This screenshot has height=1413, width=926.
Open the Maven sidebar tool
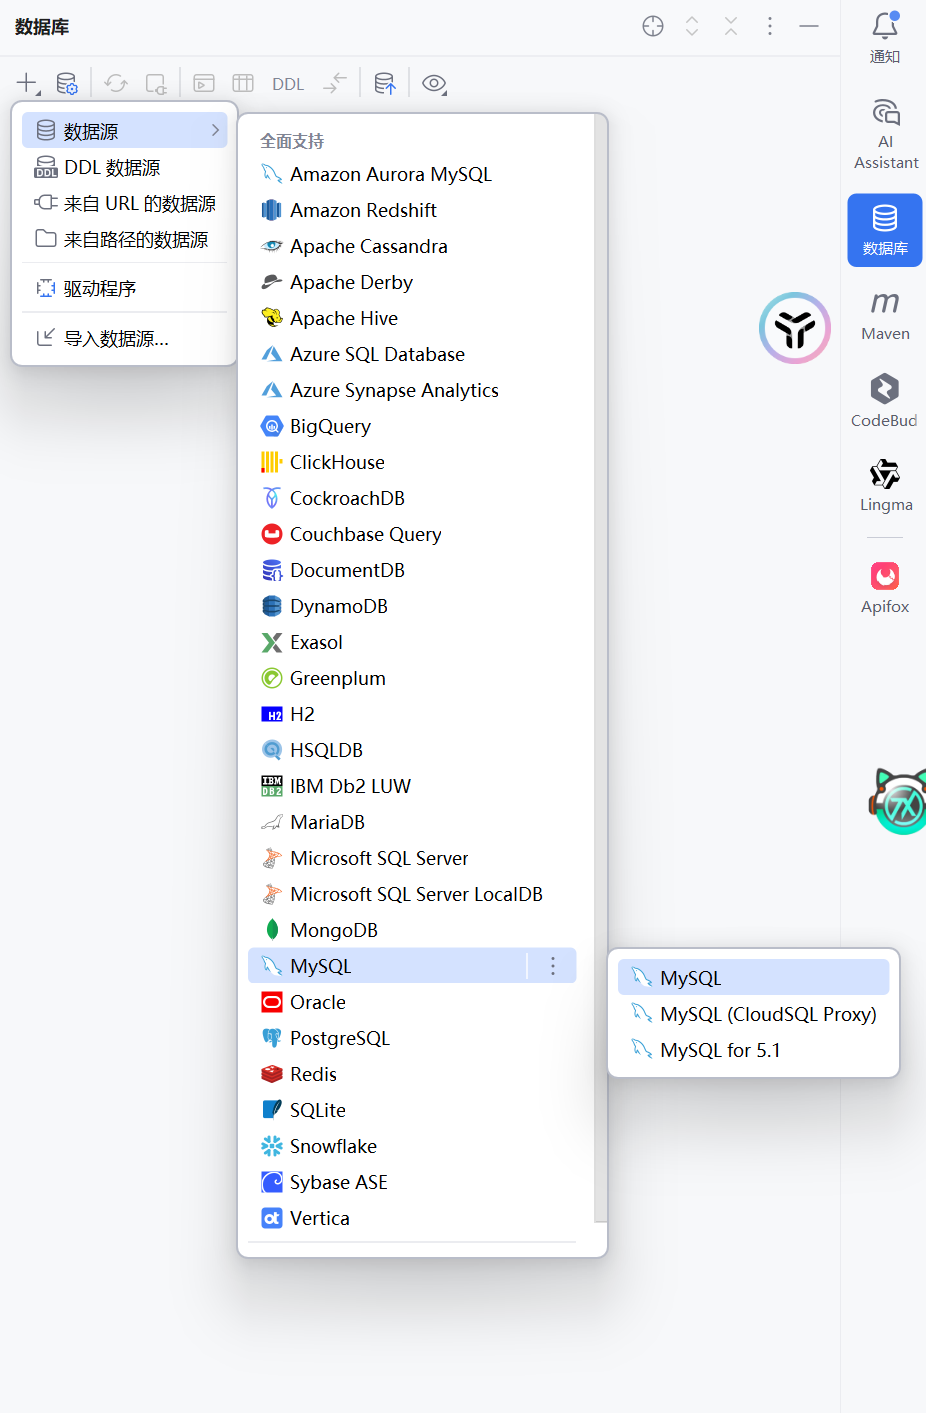[885, 315]
